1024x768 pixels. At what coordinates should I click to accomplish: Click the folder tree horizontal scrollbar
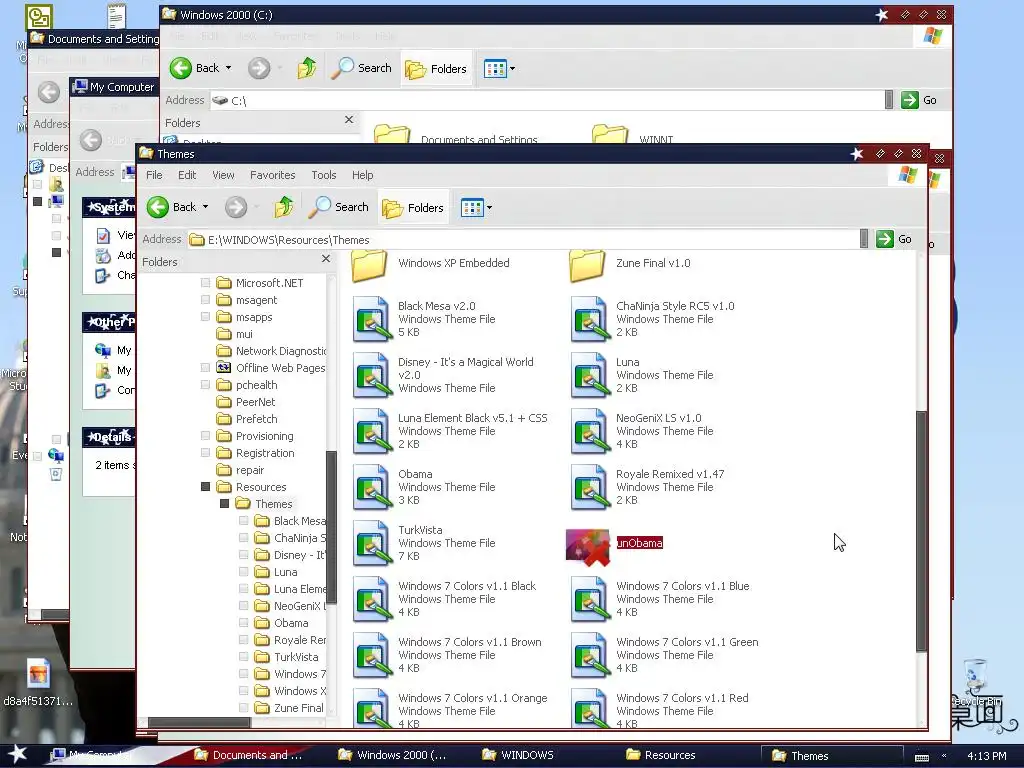[199, 722]
